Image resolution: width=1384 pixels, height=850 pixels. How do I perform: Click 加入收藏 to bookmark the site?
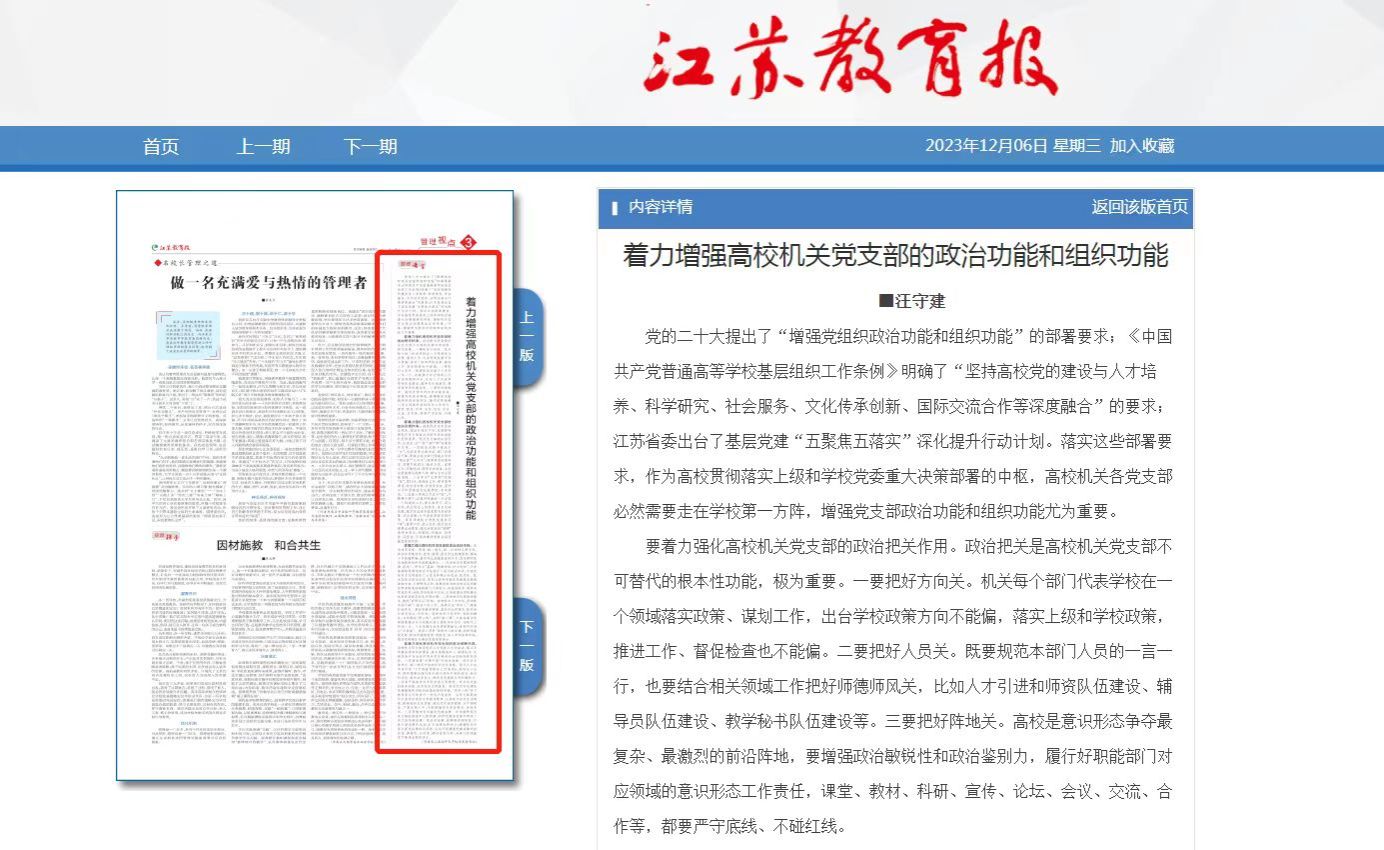1141,146
